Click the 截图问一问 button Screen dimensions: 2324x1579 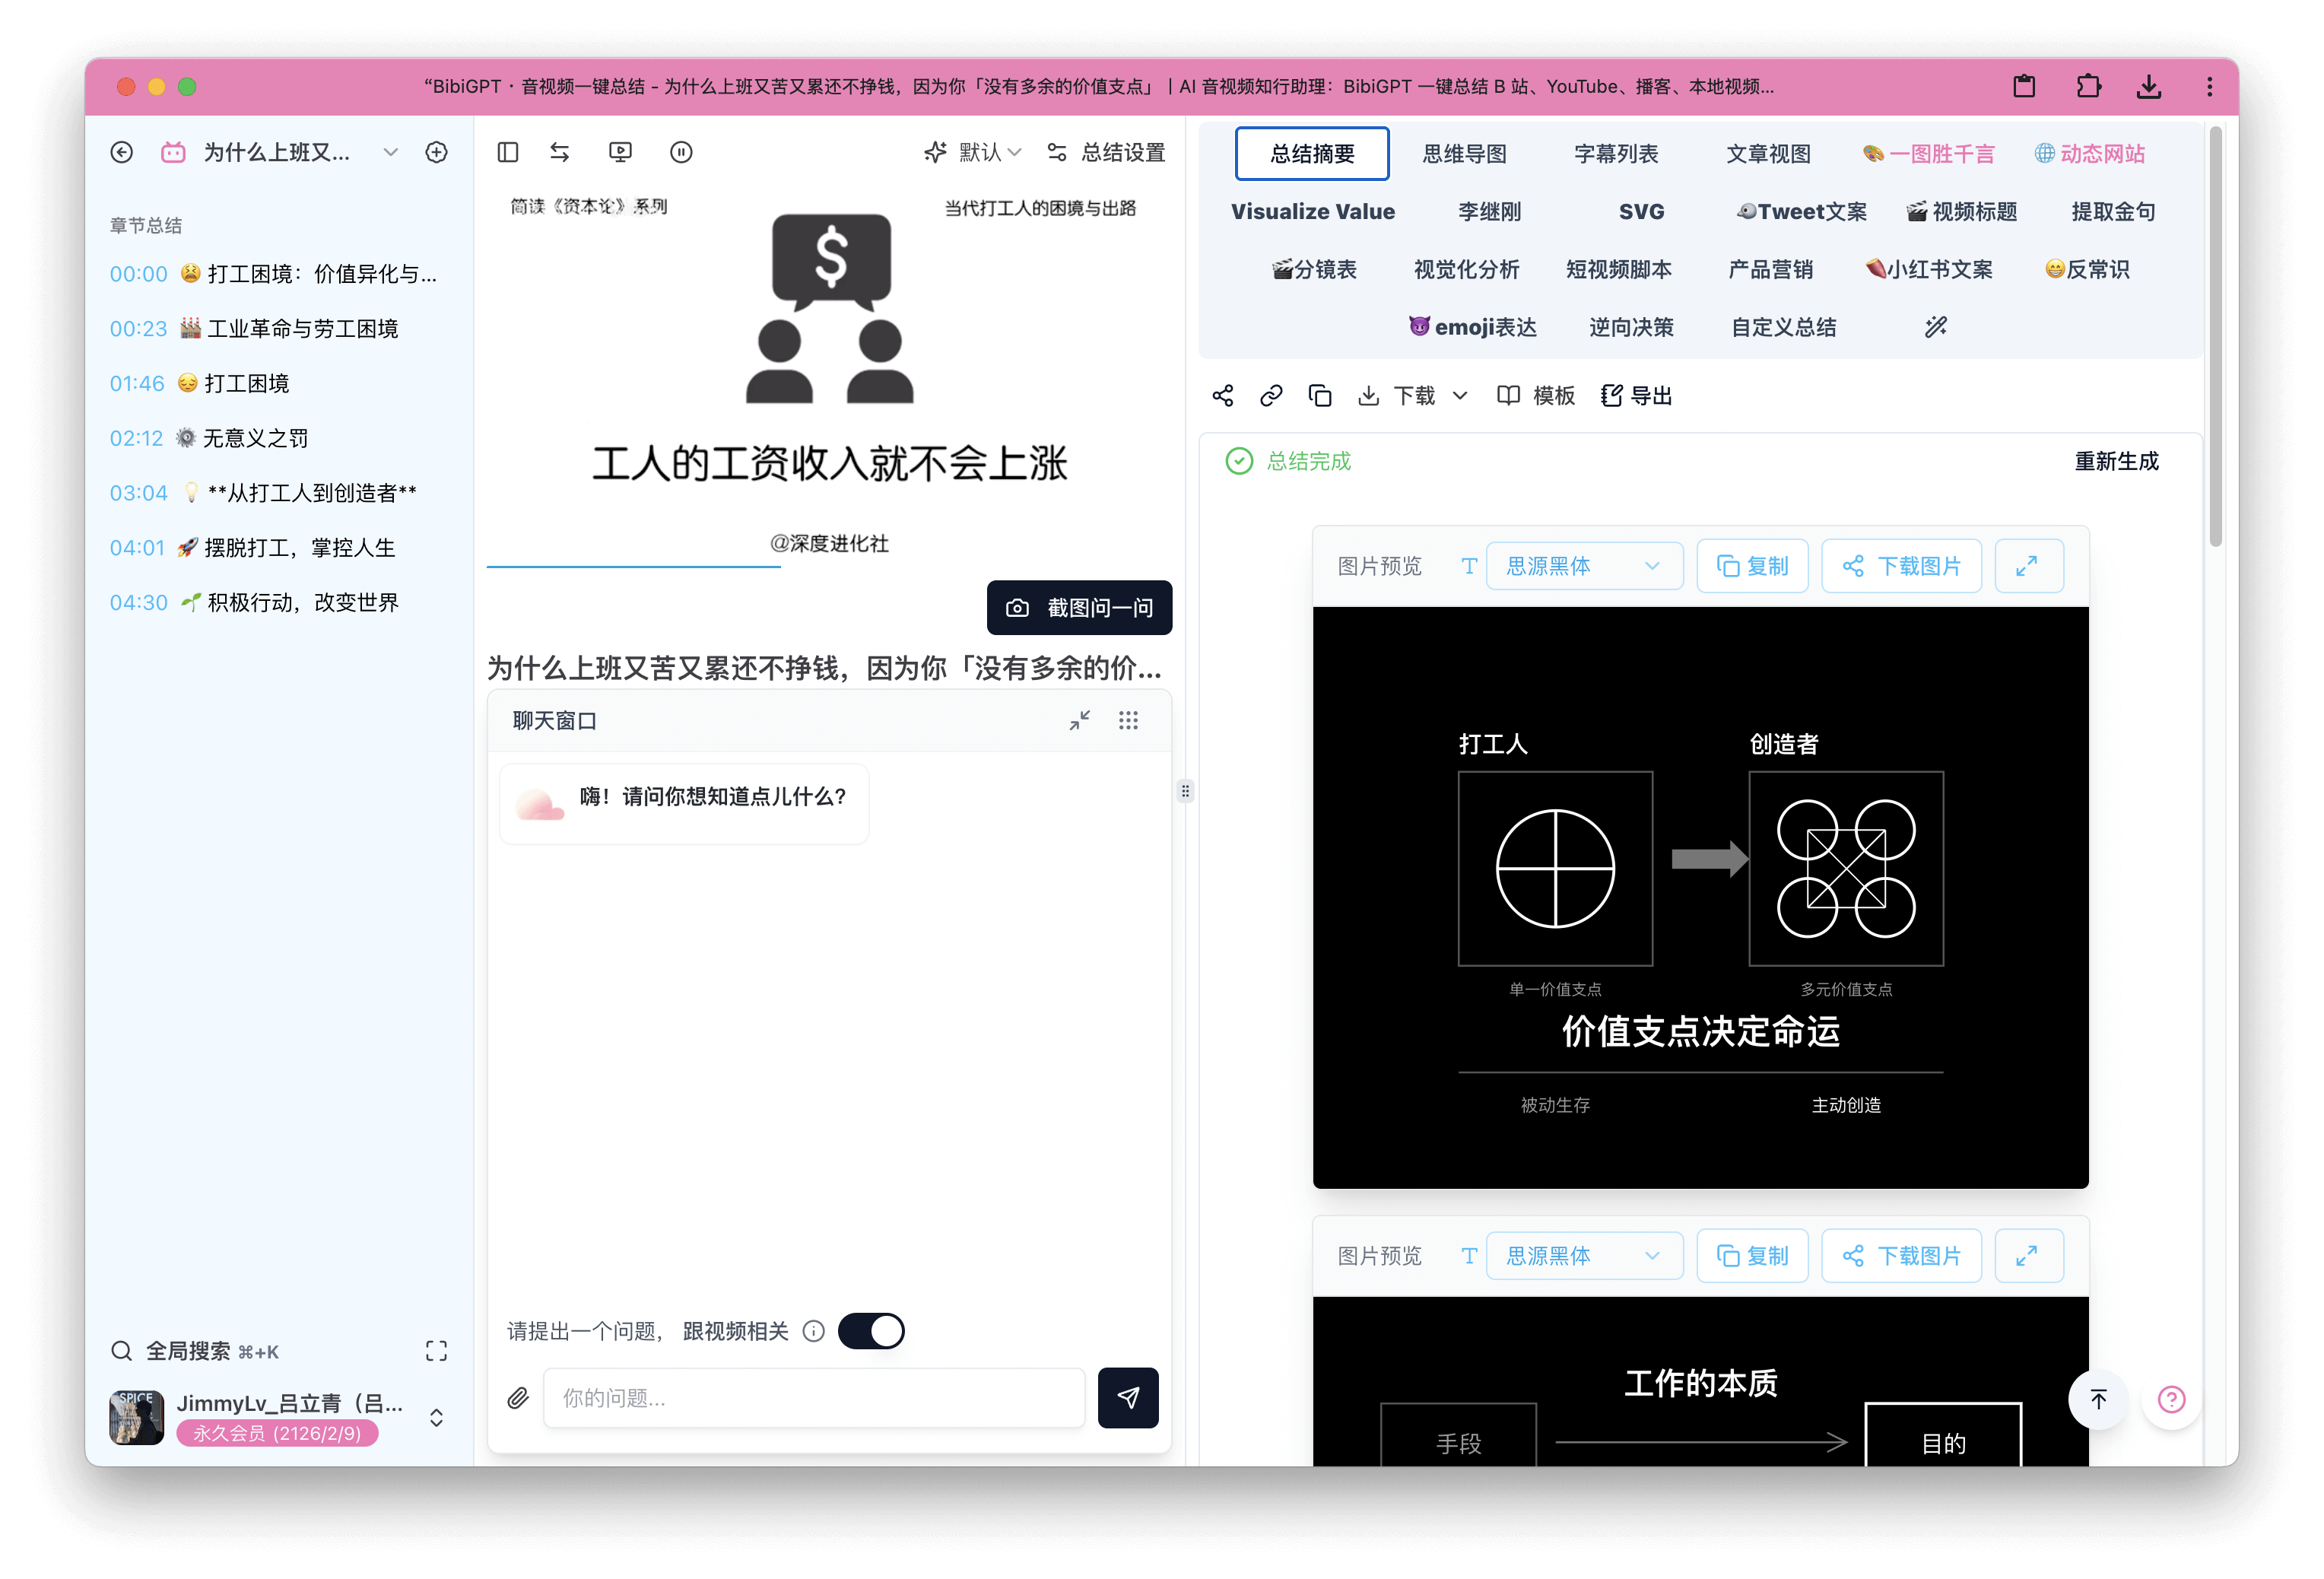1079,608
